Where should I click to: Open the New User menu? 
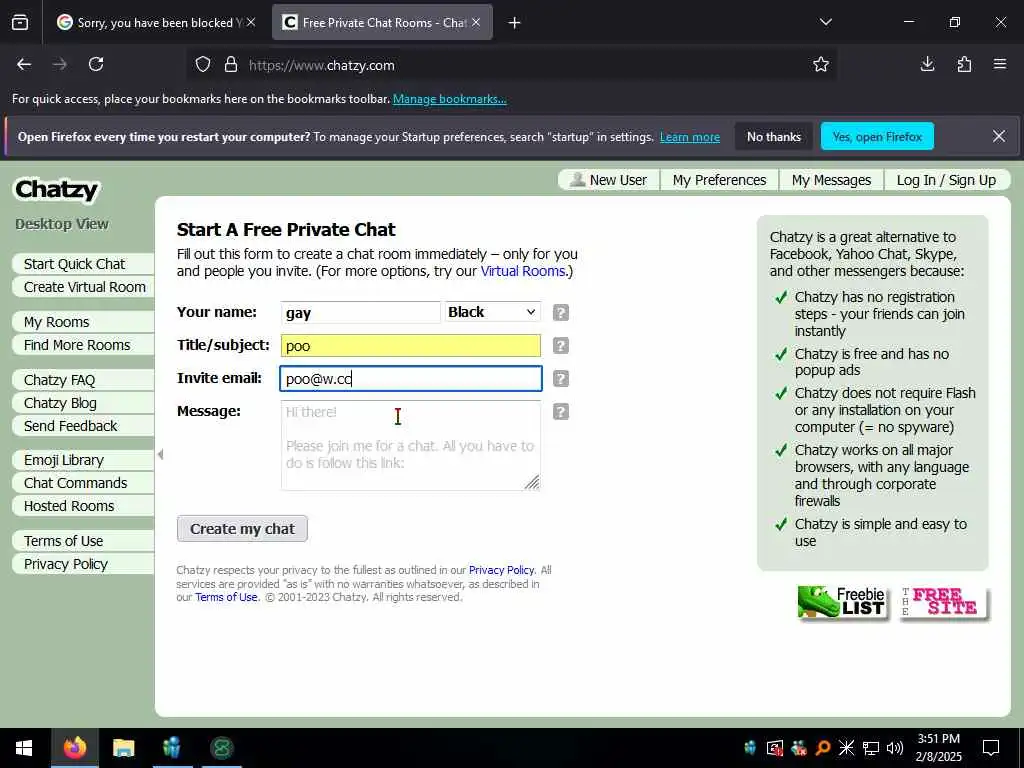[609, 180]
